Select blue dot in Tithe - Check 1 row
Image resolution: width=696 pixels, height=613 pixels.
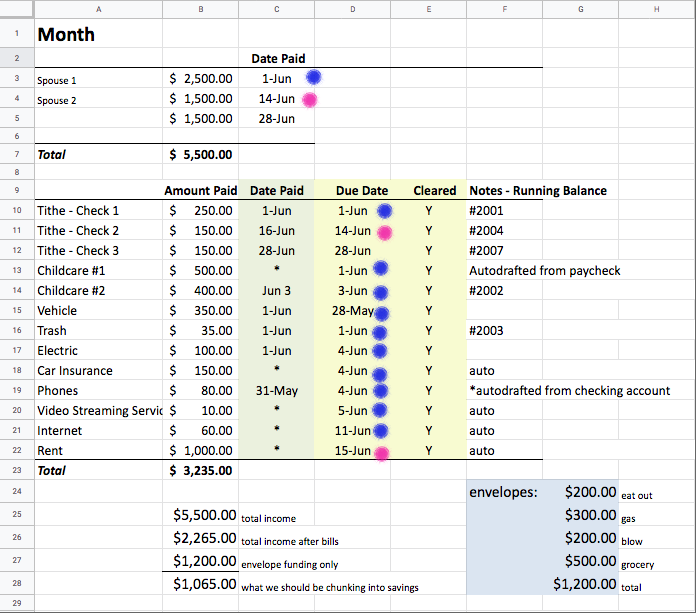pyautogui.click(x=383, y=211)
